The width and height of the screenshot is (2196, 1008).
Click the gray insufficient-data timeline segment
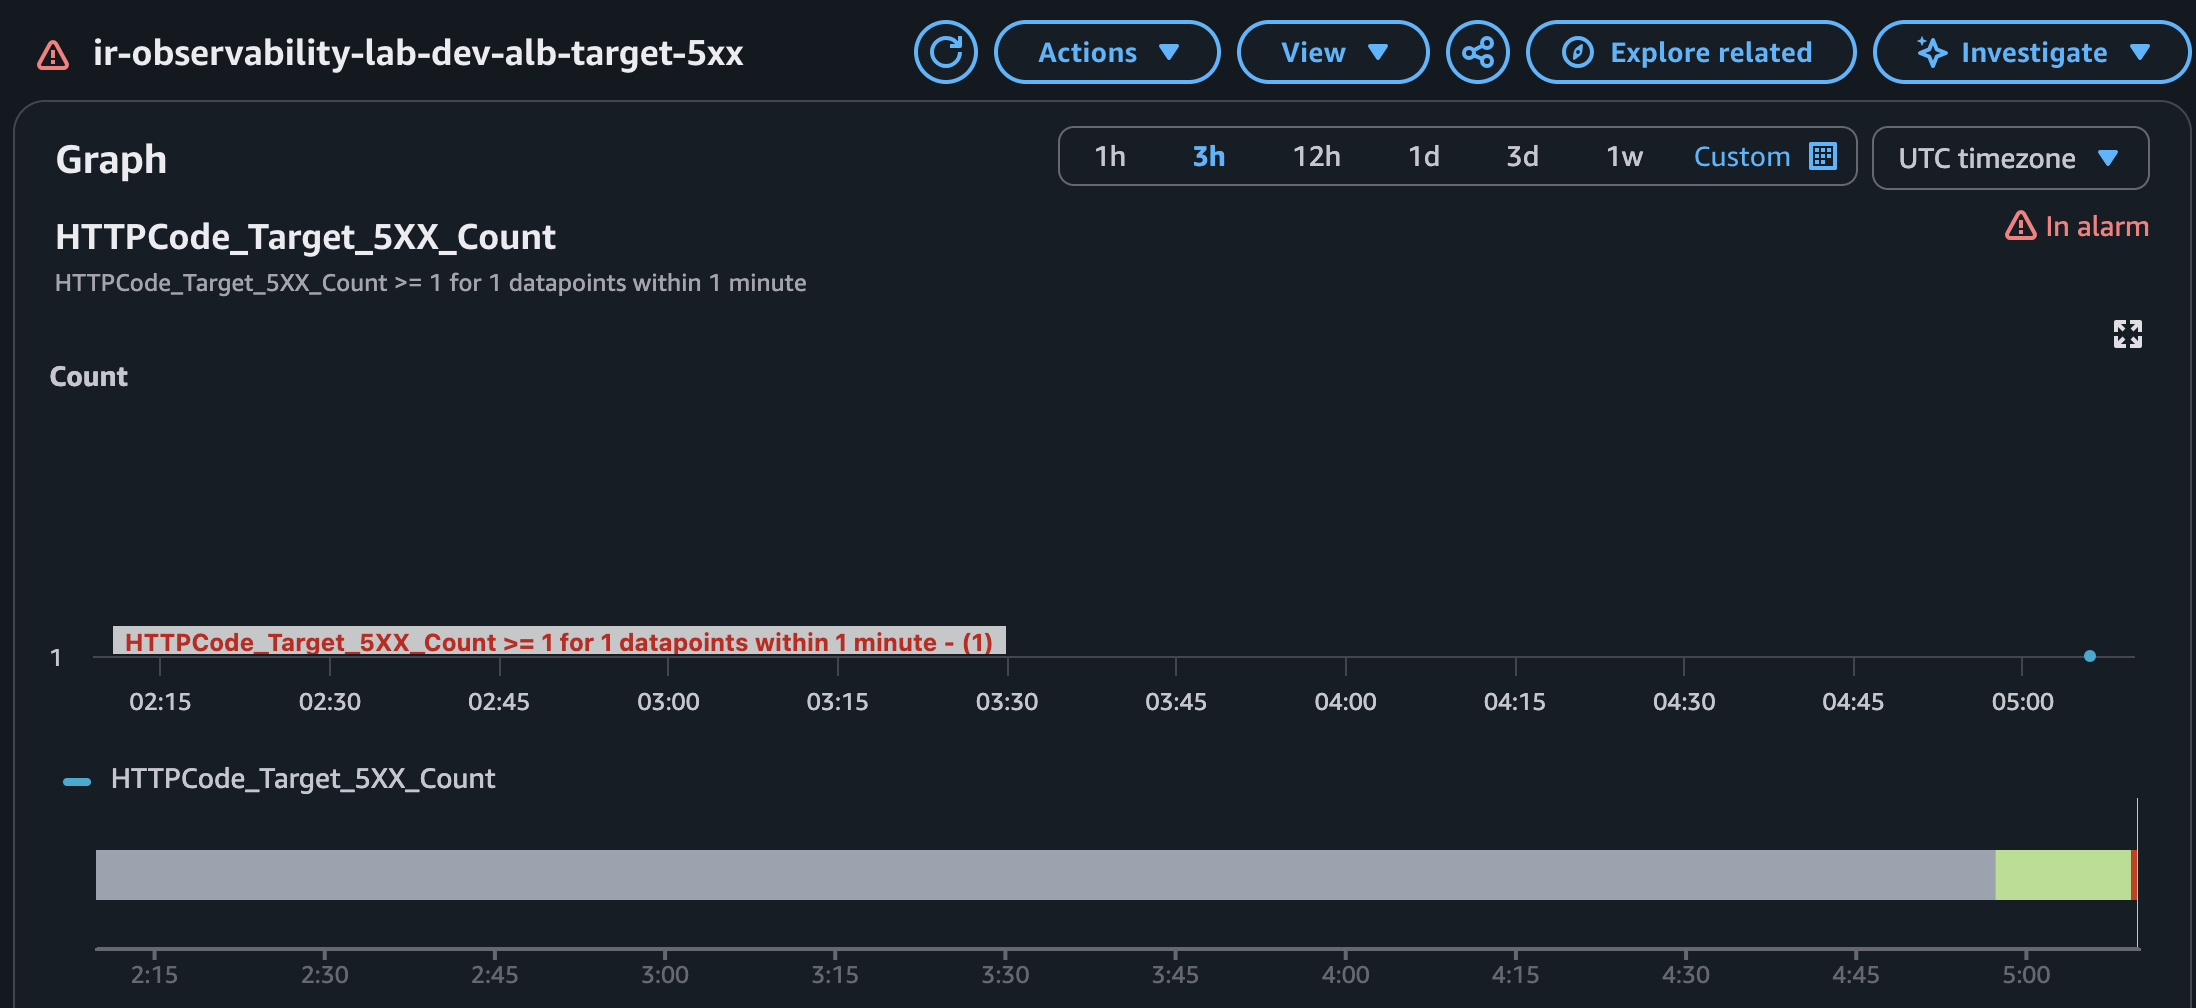[x=1045, y=875]
